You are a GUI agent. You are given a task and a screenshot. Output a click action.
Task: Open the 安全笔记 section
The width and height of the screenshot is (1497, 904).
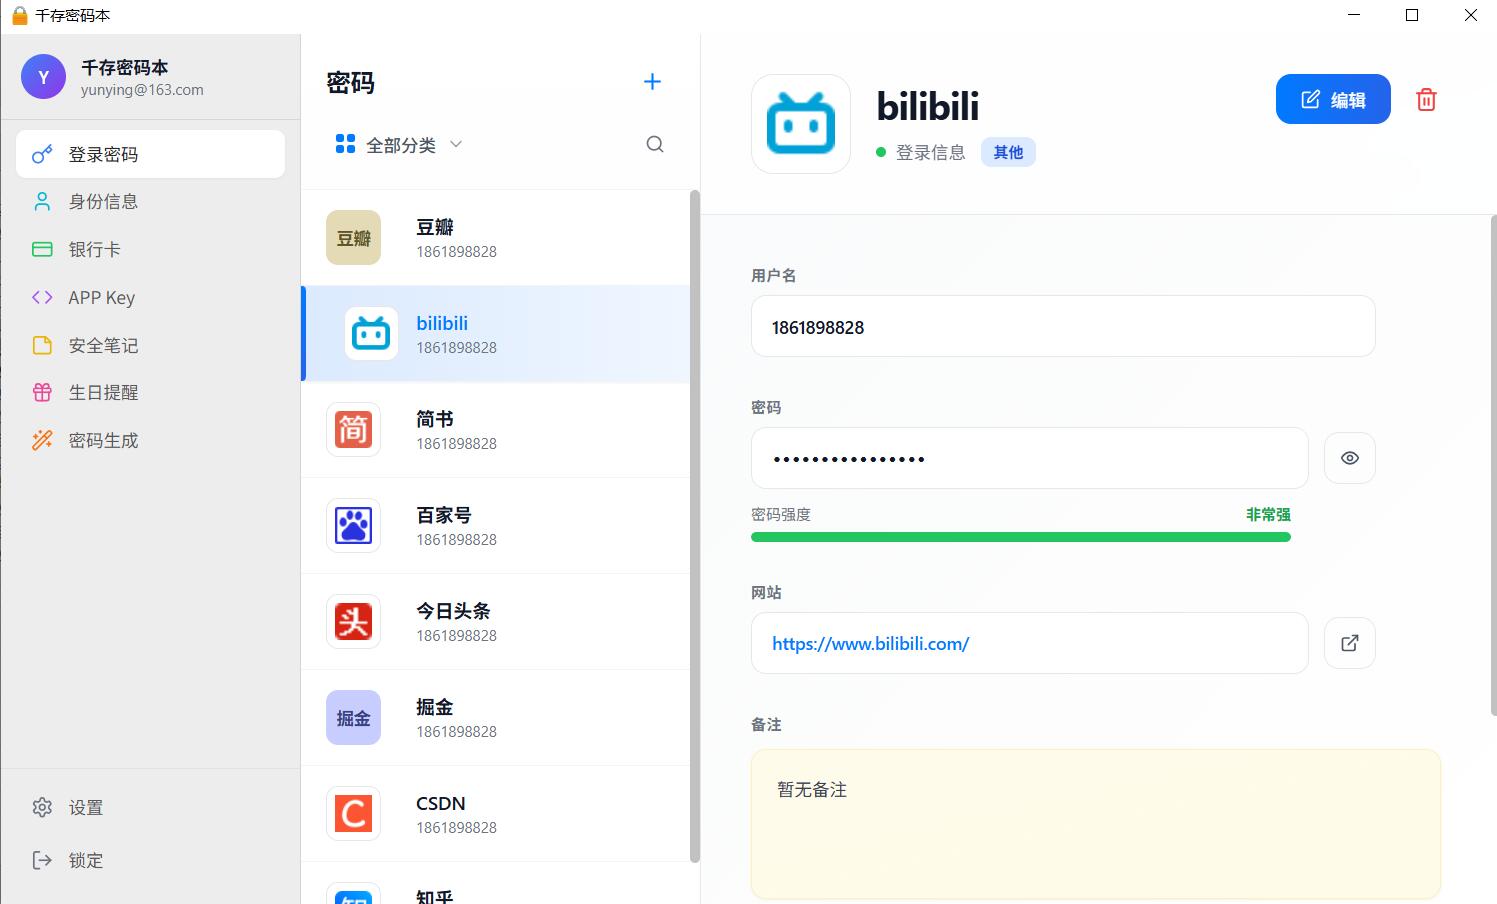[101, 345]
